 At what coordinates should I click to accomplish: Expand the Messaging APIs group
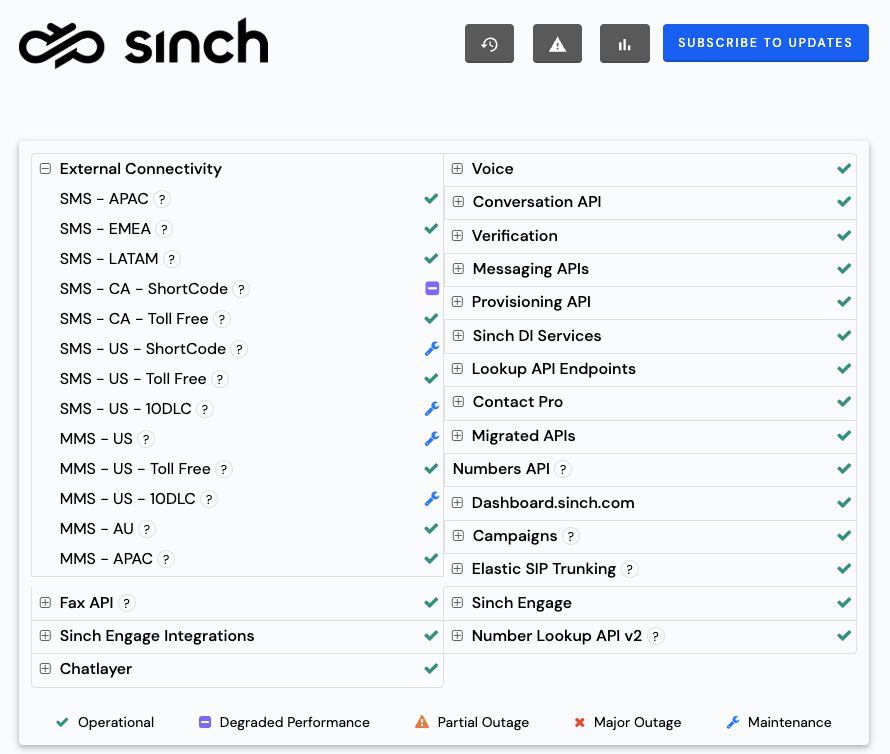tap(457, 269)
